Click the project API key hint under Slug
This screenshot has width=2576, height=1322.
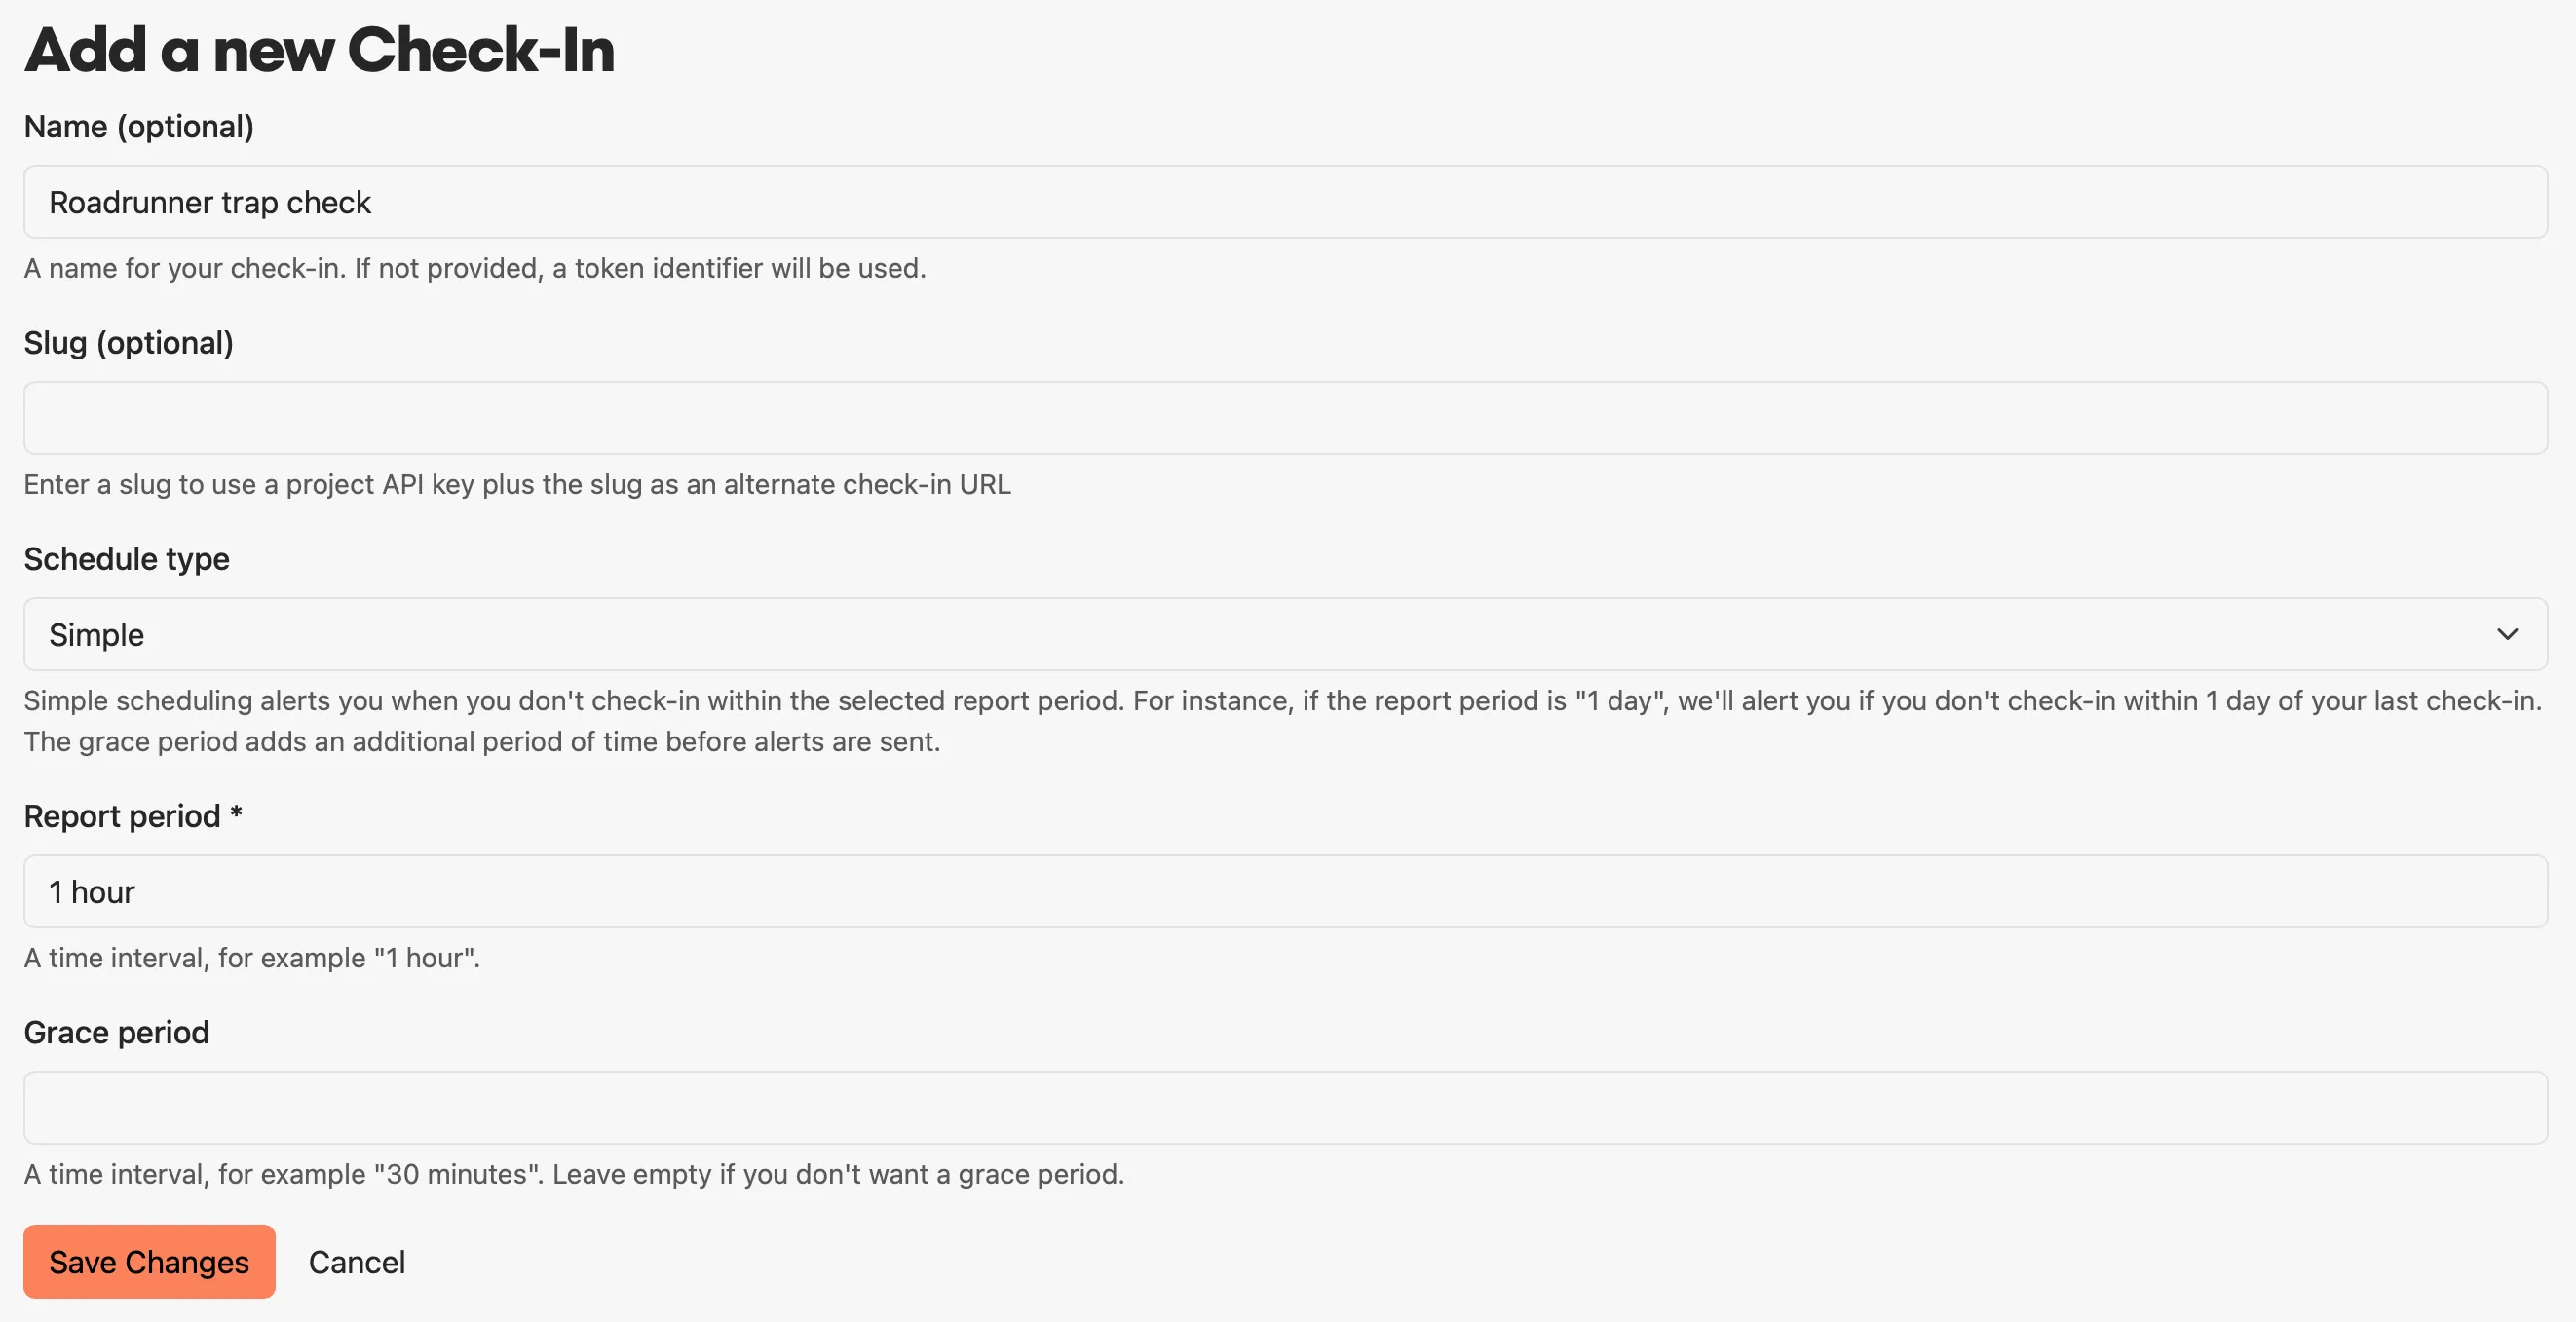click(517, 484)
